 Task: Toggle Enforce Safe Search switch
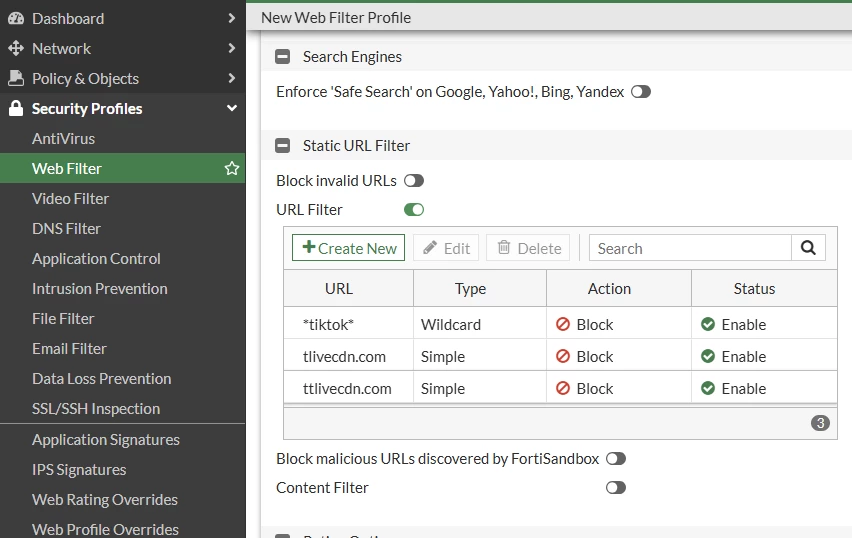tap(641, 92)
